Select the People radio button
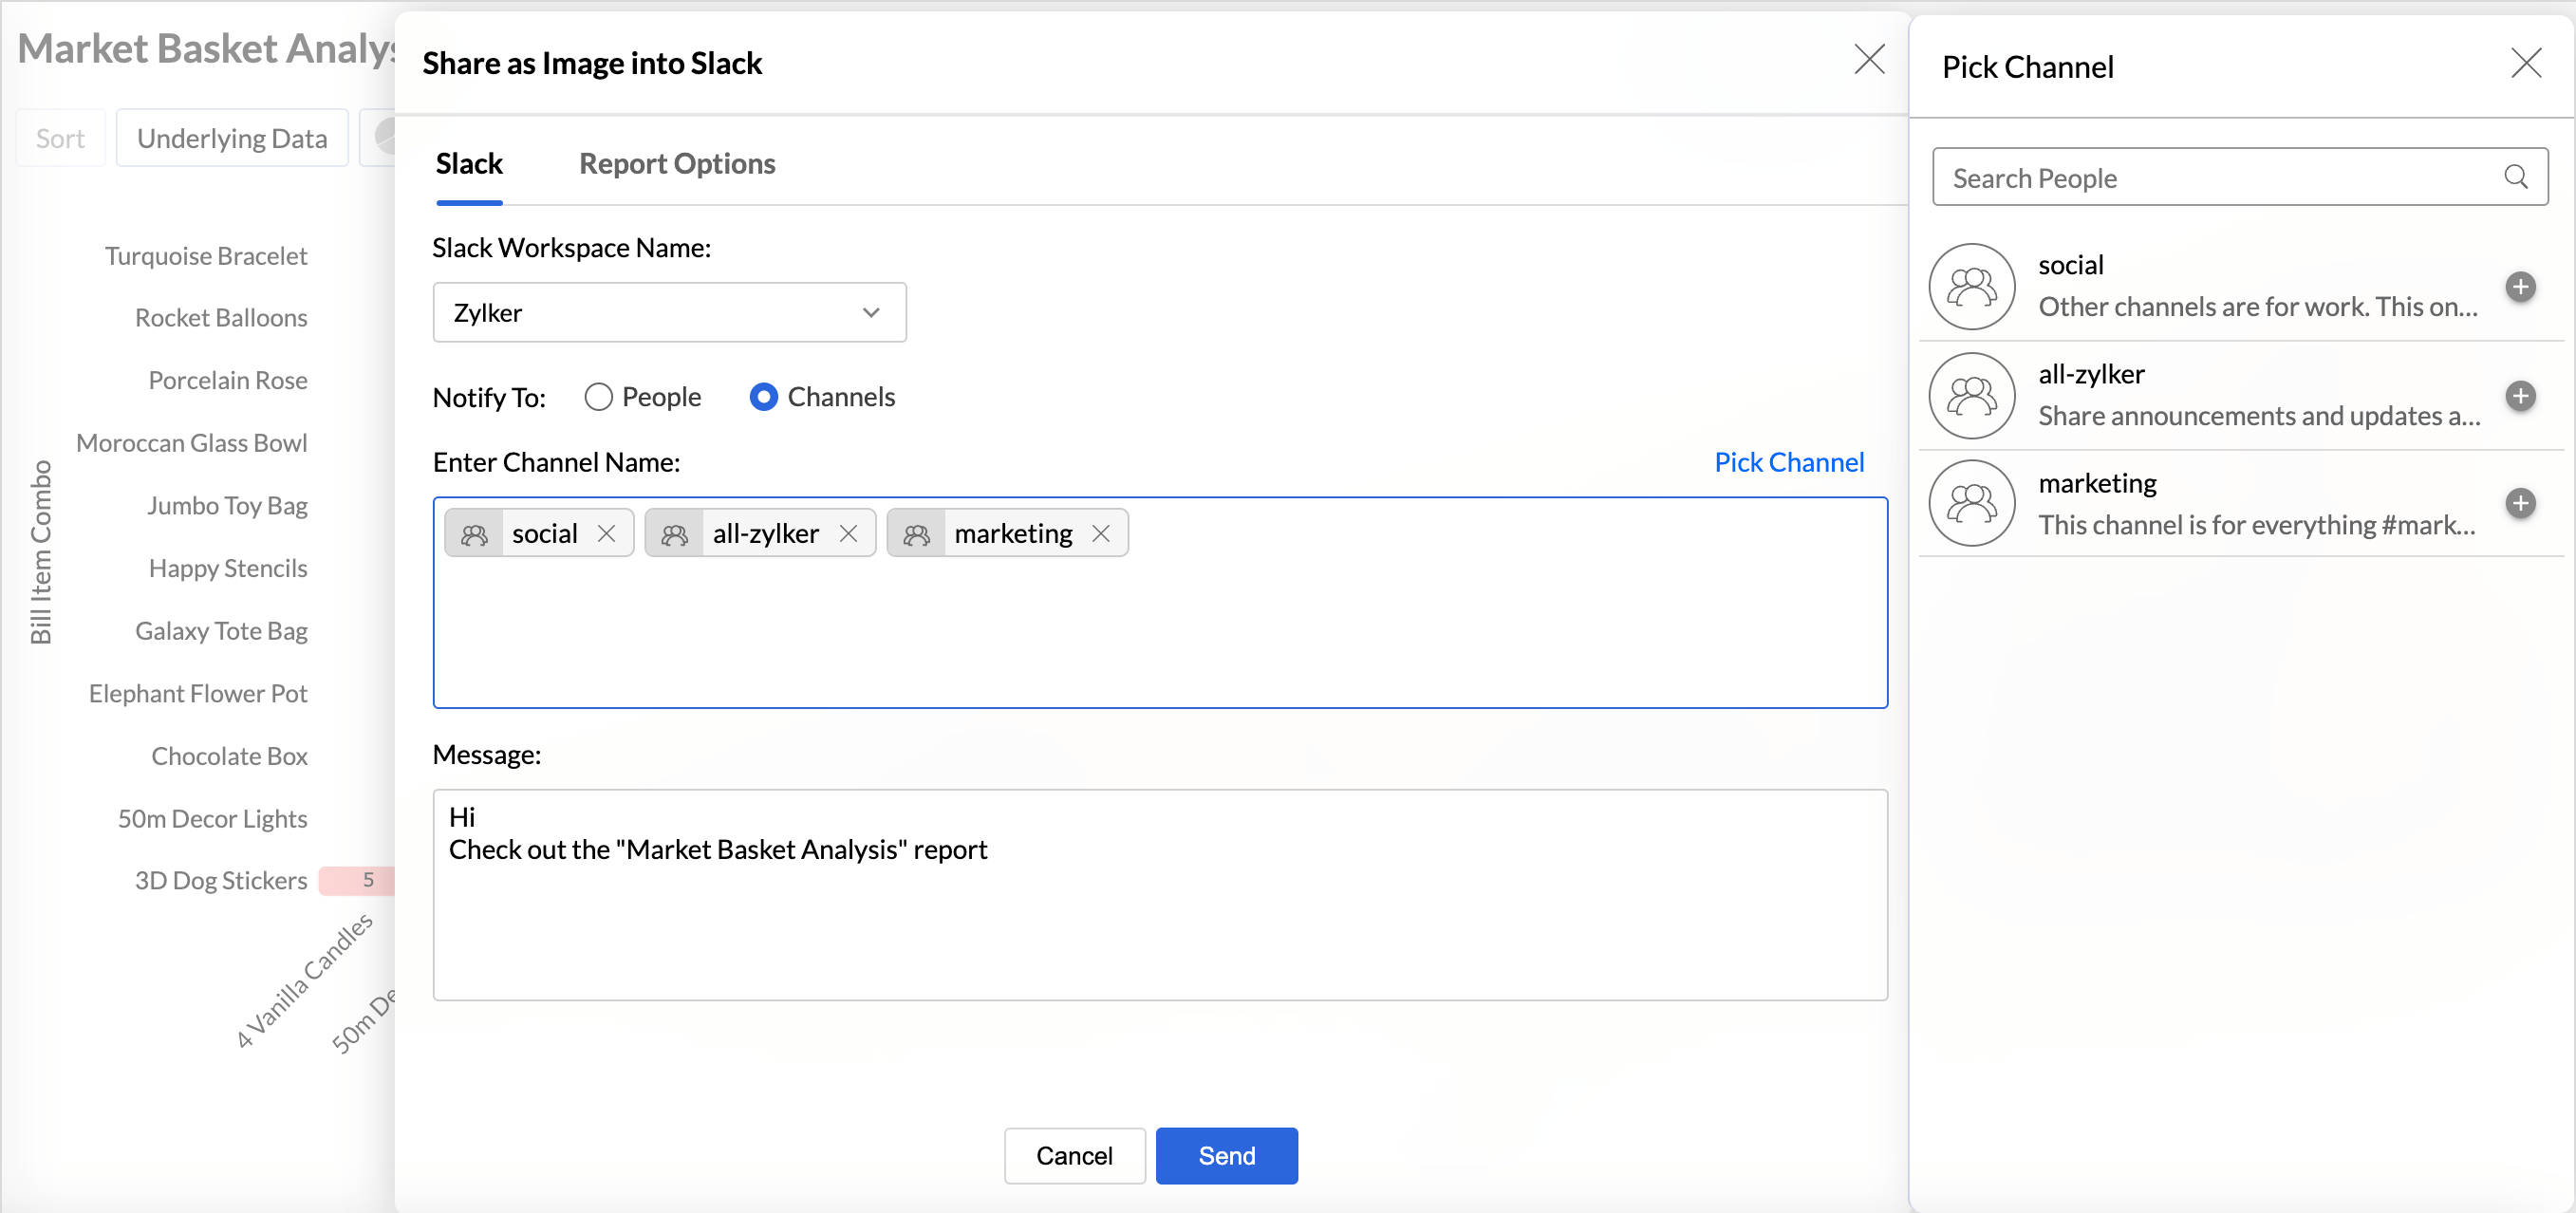Image resolution: width=2576 pixels, height=1213 pixels. pos(598,397)
